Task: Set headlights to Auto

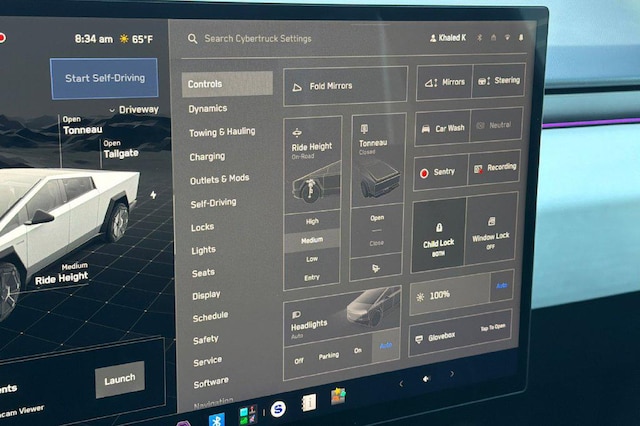Action: (x=386, y=346)
